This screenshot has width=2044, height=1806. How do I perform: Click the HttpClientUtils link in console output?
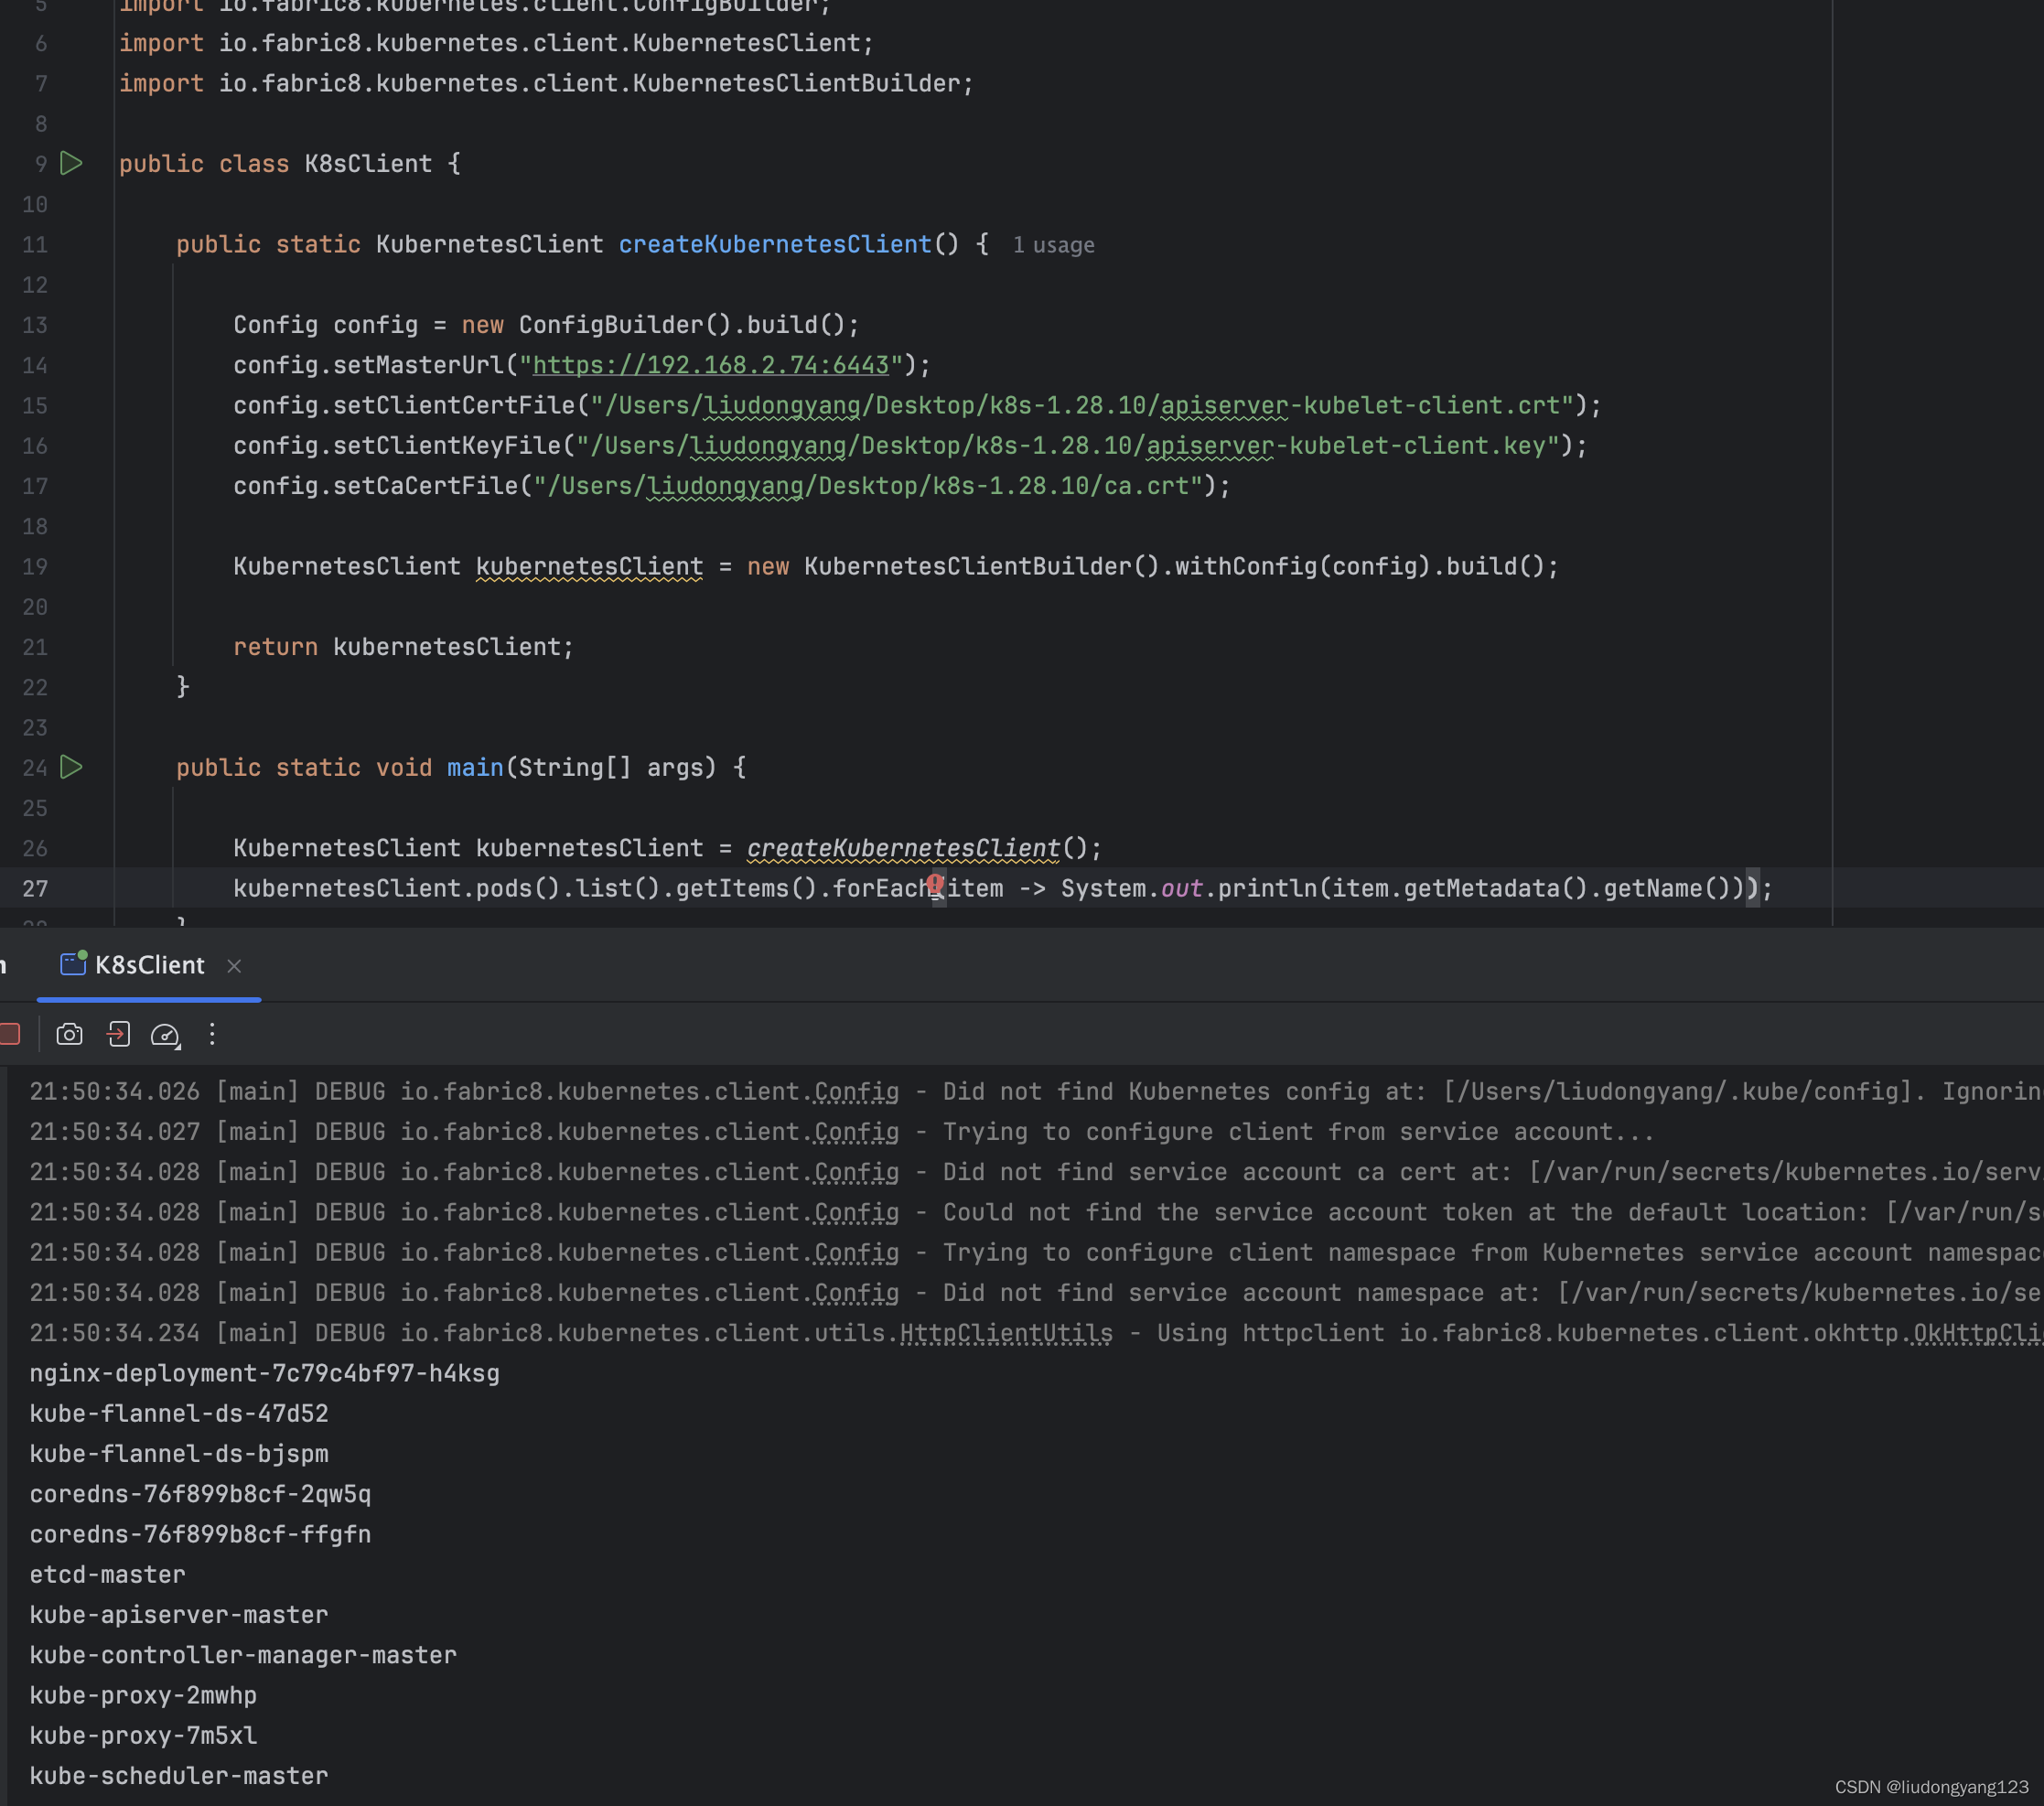(1005, 1332)
